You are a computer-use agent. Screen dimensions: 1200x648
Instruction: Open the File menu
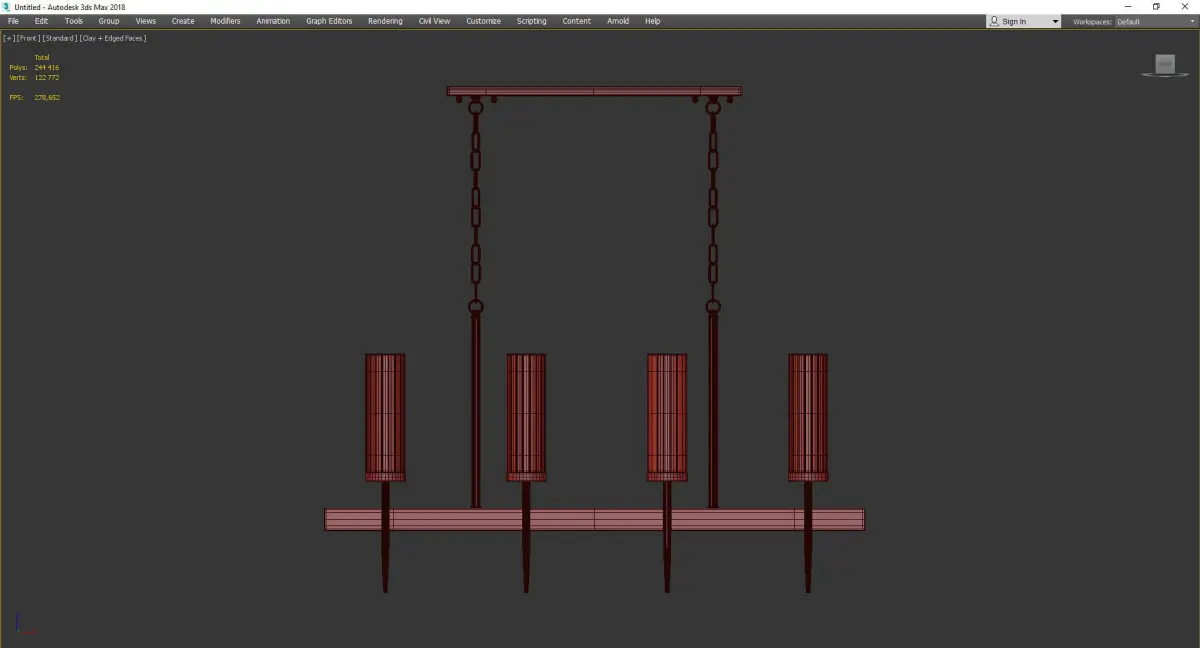(13, 21)
